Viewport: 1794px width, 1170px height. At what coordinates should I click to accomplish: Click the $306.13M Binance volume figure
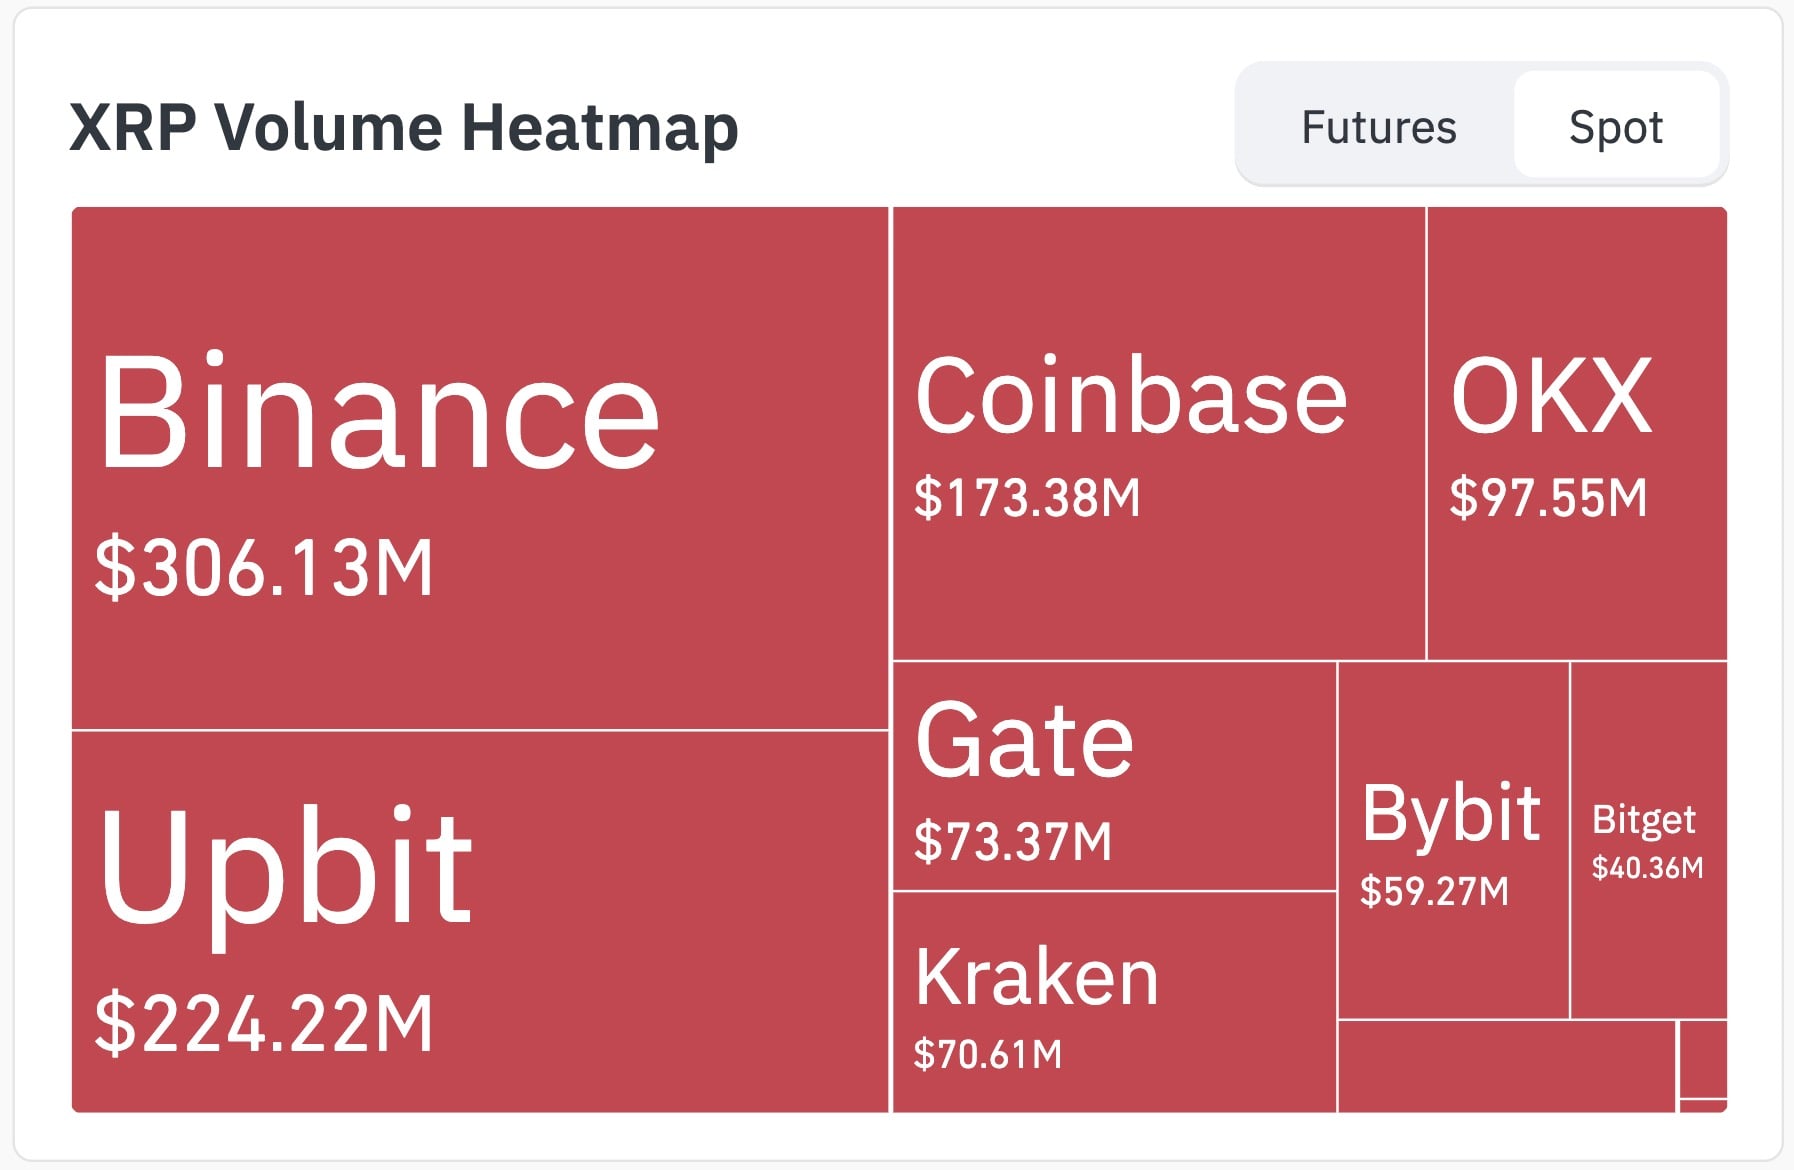tap(264, 568)
